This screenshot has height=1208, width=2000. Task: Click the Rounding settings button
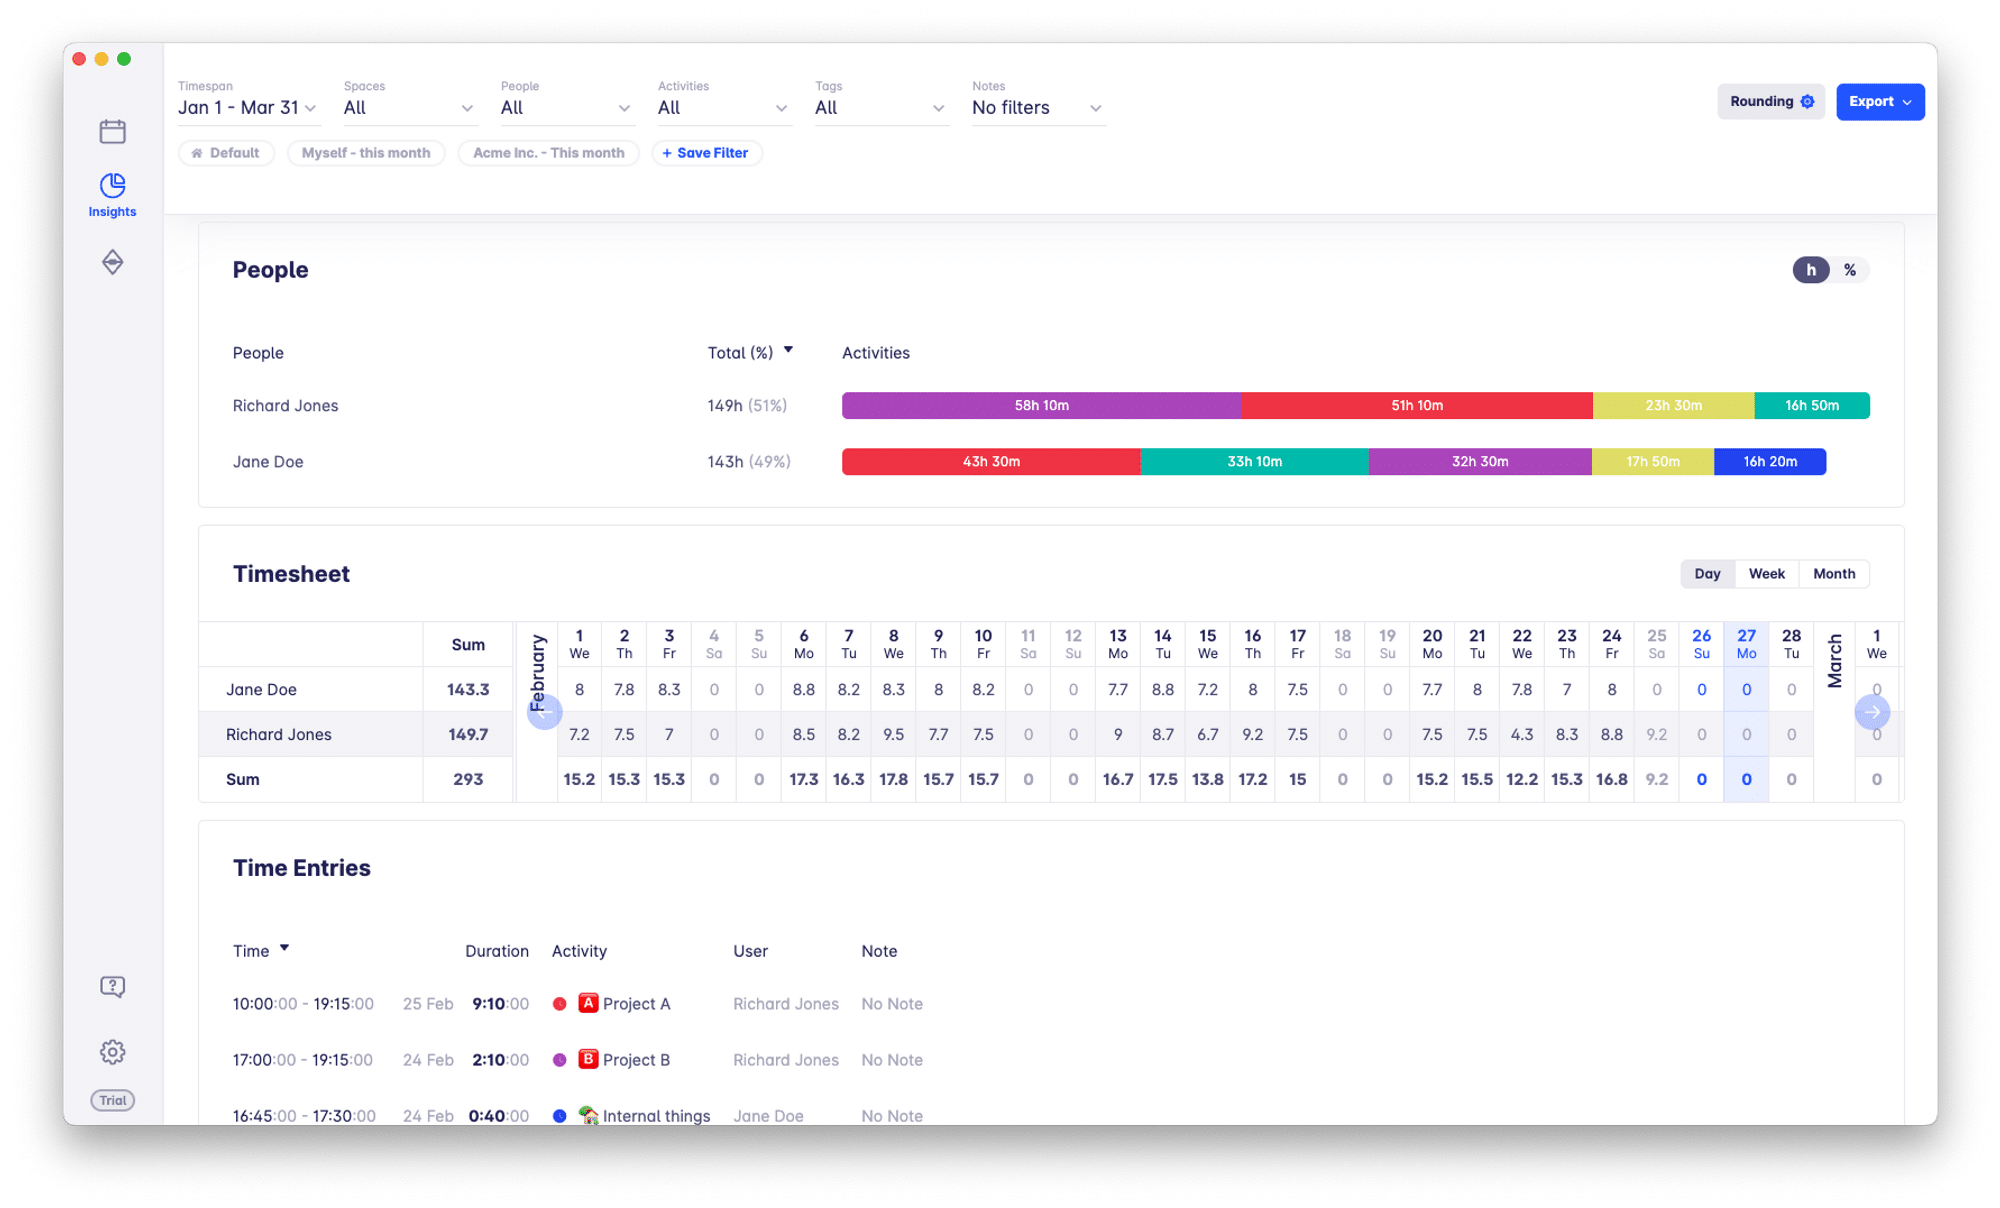coord(1770,102)
